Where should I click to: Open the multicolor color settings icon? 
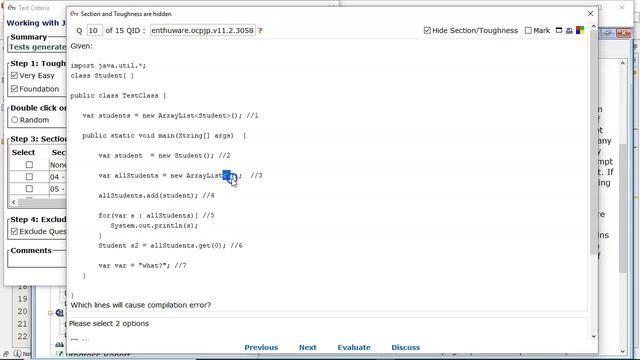click(580, 30)
